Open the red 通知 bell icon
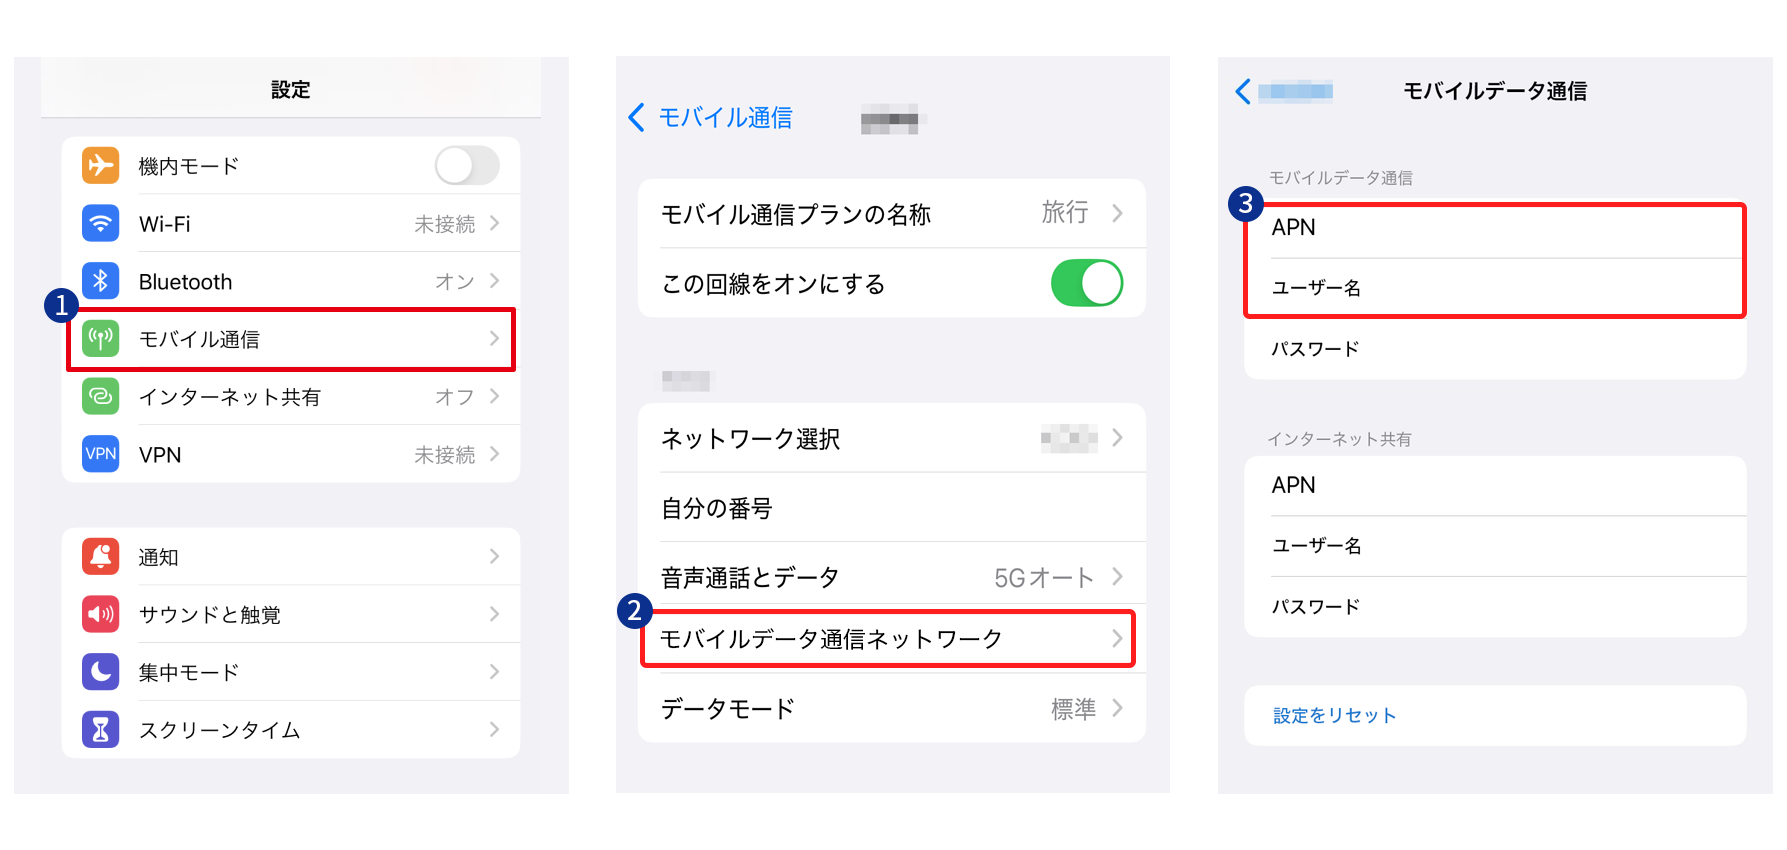Viewport: 1787px width, 850px height. [x=100, y=556]
